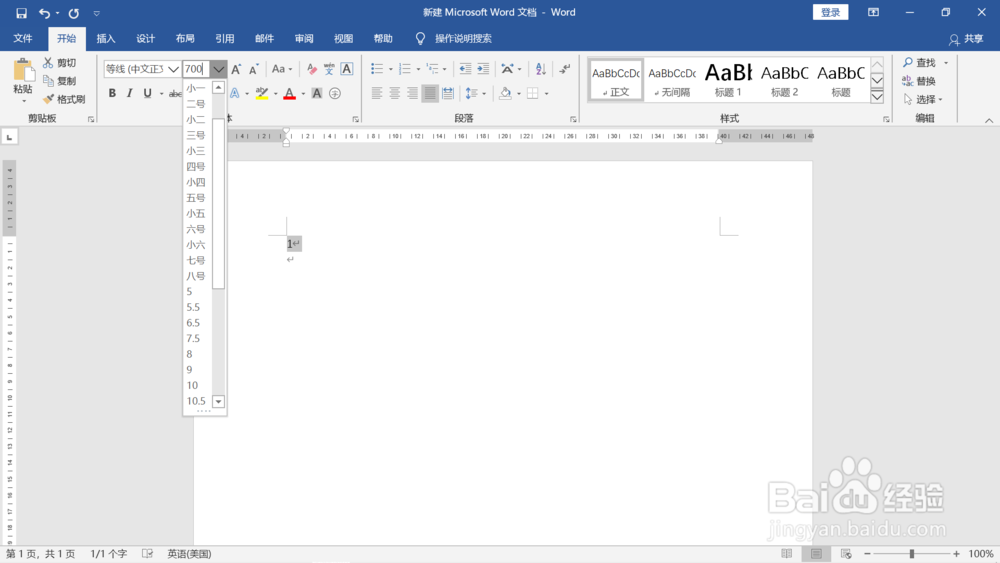Toggle italic formatting
Viewport: 1000px width, 563px height.
pyautogui.click(x=129, y=94)
